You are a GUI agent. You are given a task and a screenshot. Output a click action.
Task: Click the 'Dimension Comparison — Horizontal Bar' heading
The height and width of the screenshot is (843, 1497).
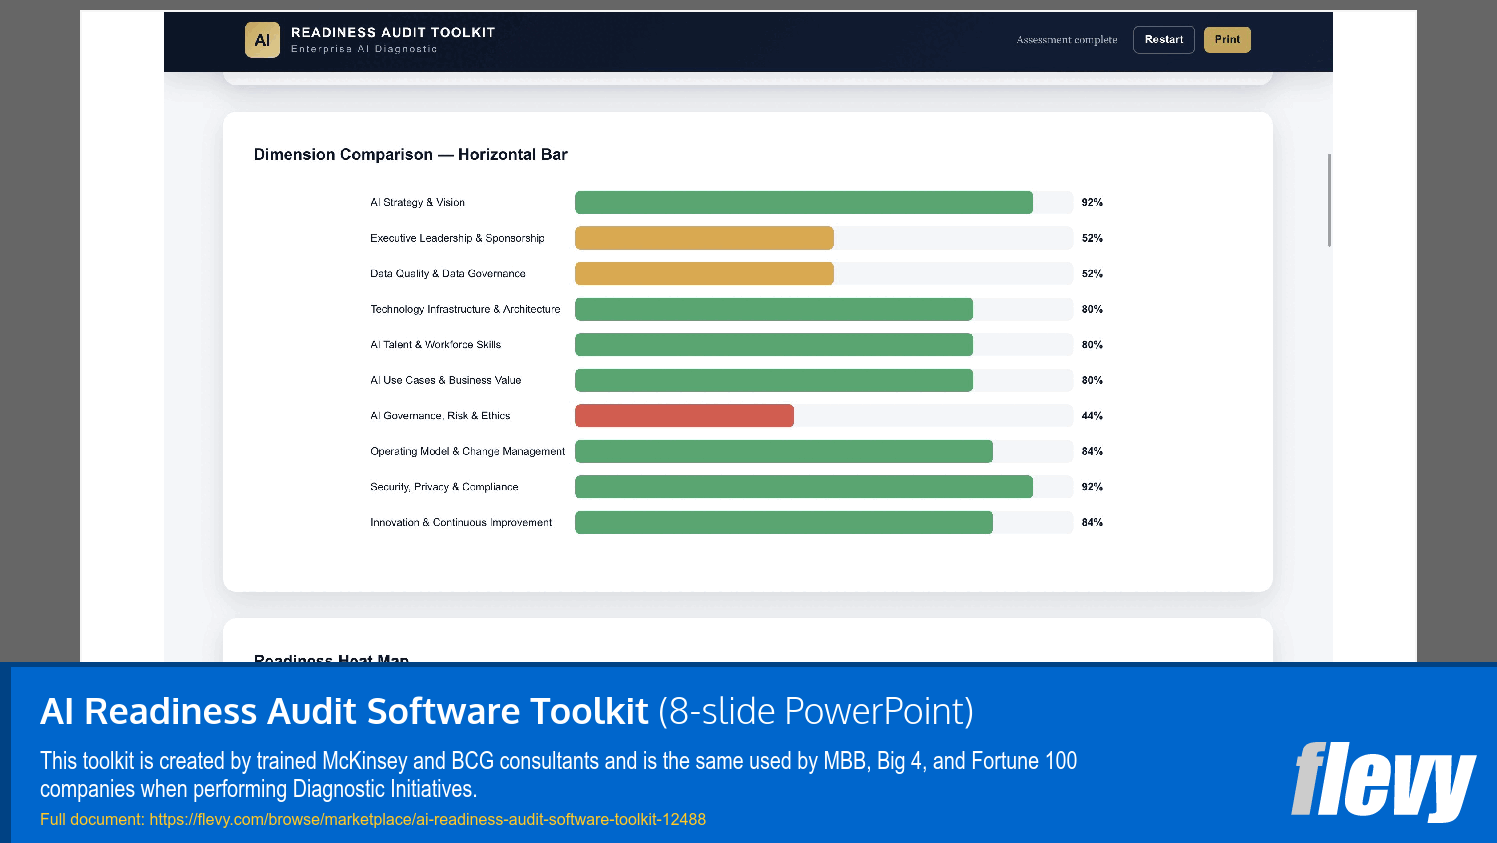pyautogui.click(x=410, y=154)
